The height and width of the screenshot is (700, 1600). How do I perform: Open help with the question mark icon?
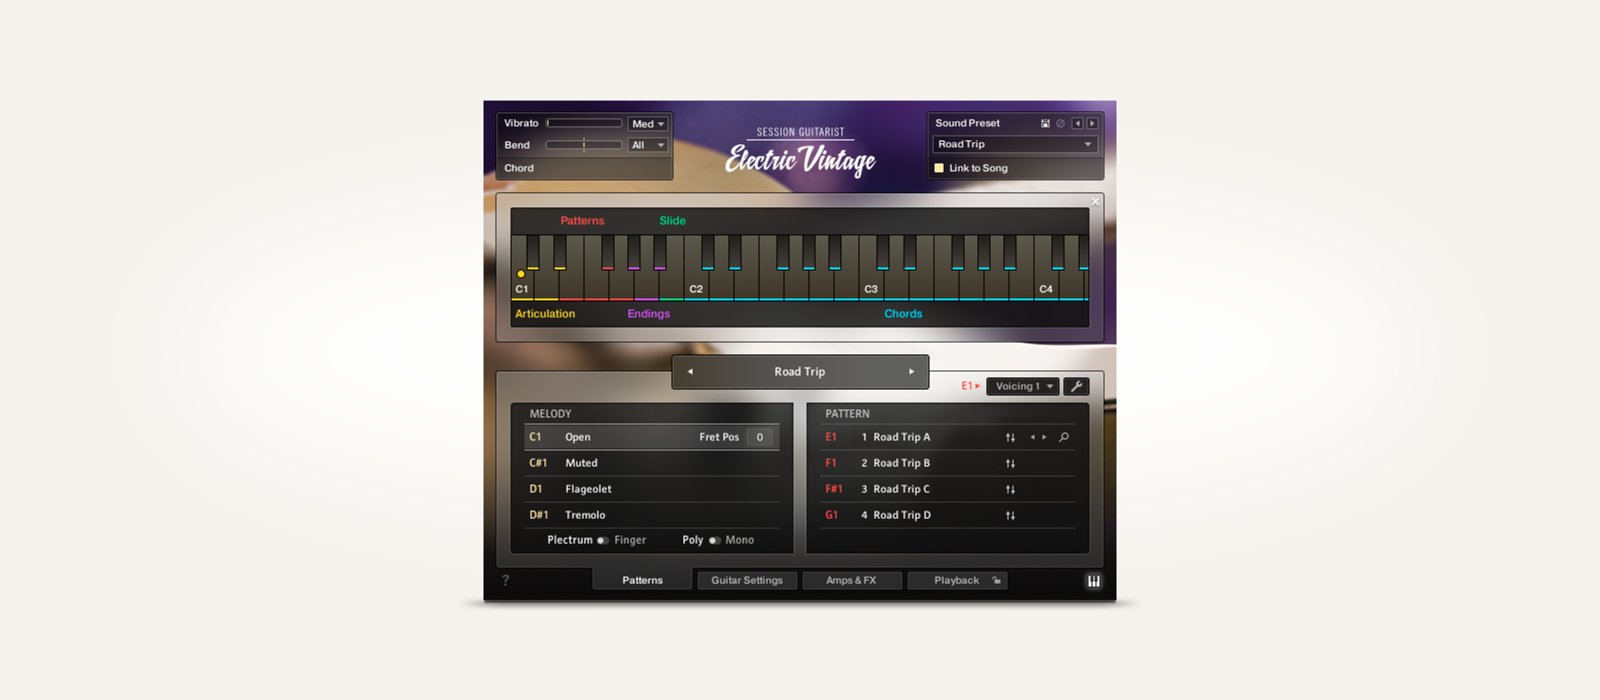tap(505, 581)
